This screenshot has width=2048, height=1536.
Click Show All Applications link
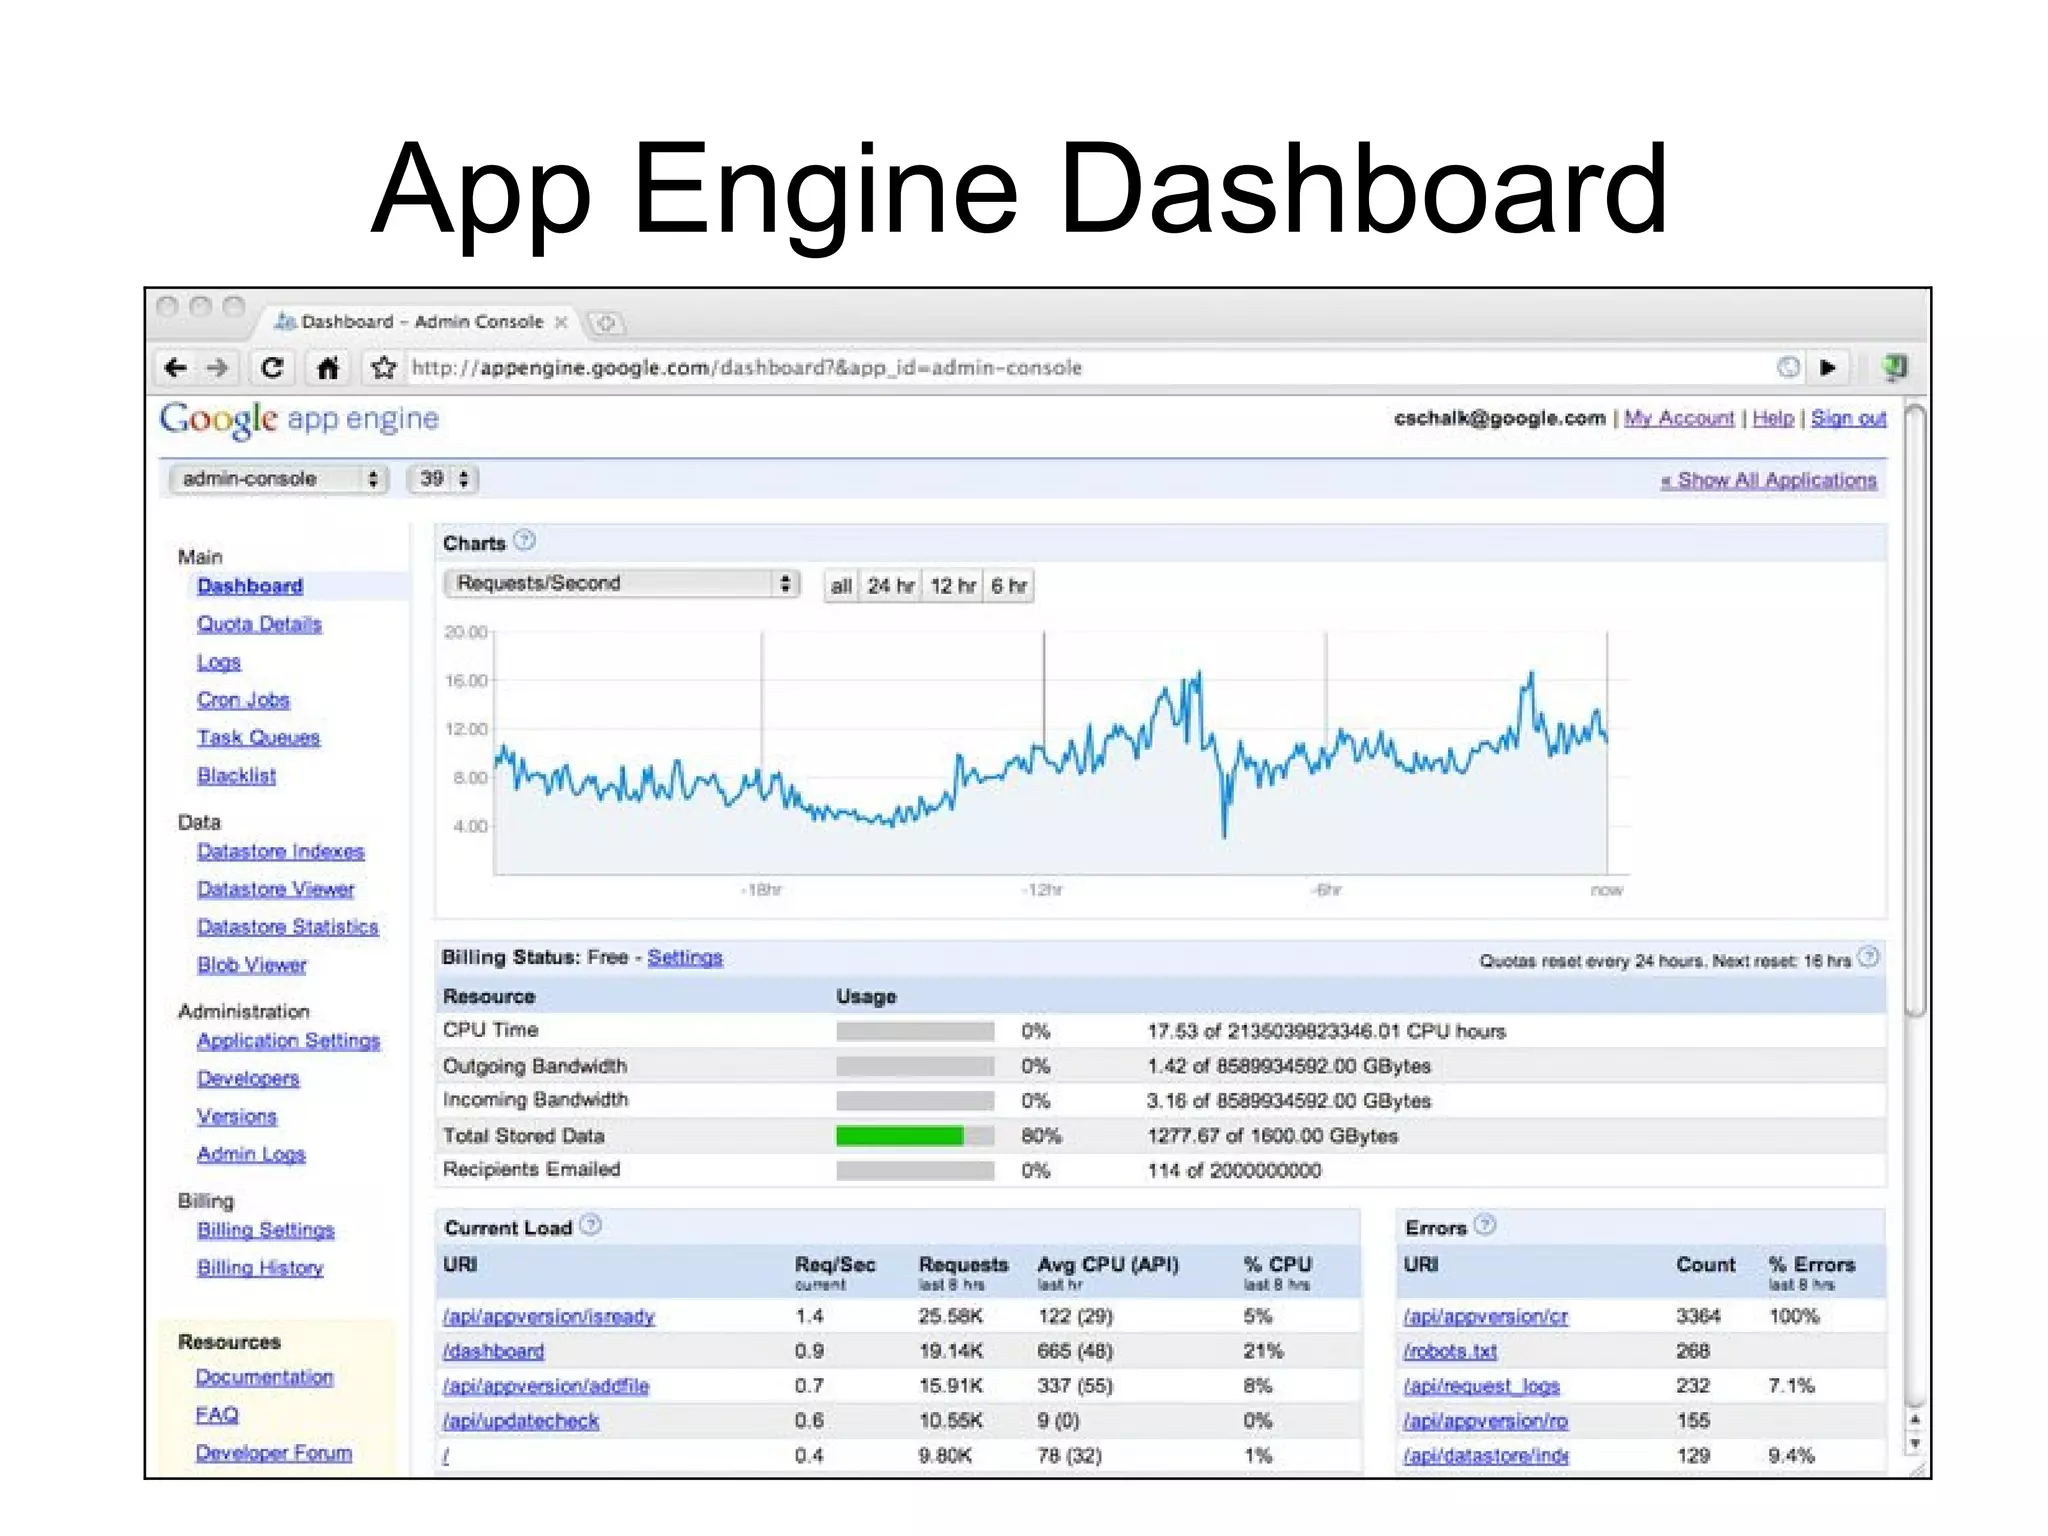coord(1768,480)
